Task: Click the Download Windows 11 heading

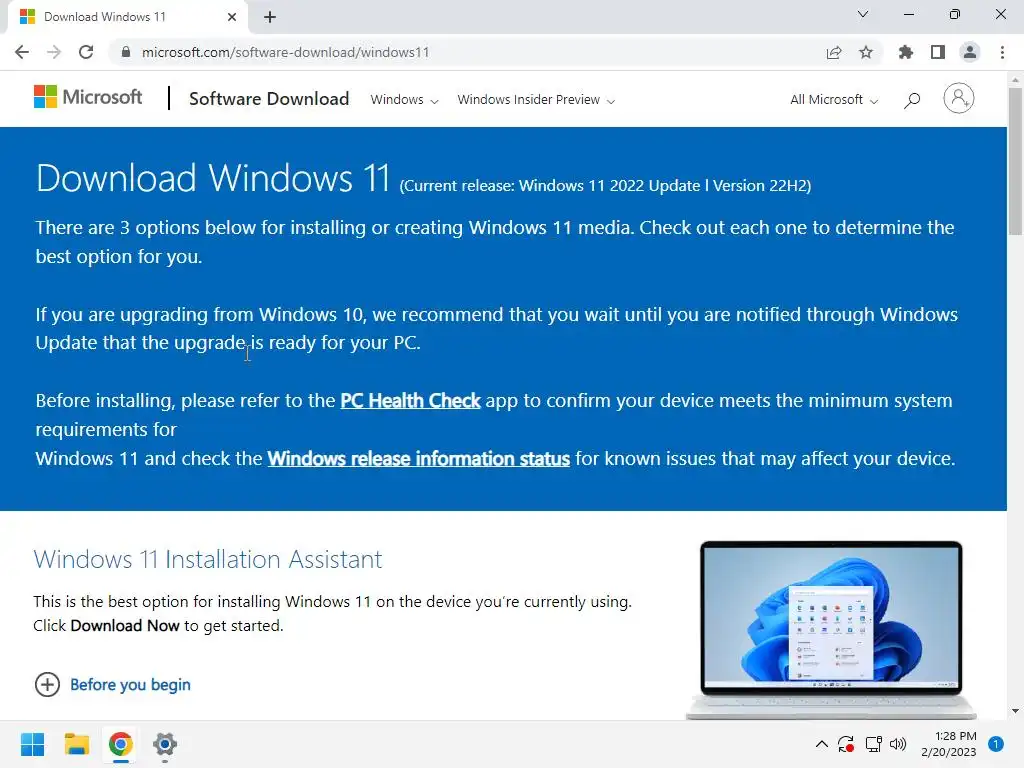Action: coord(213,178)
